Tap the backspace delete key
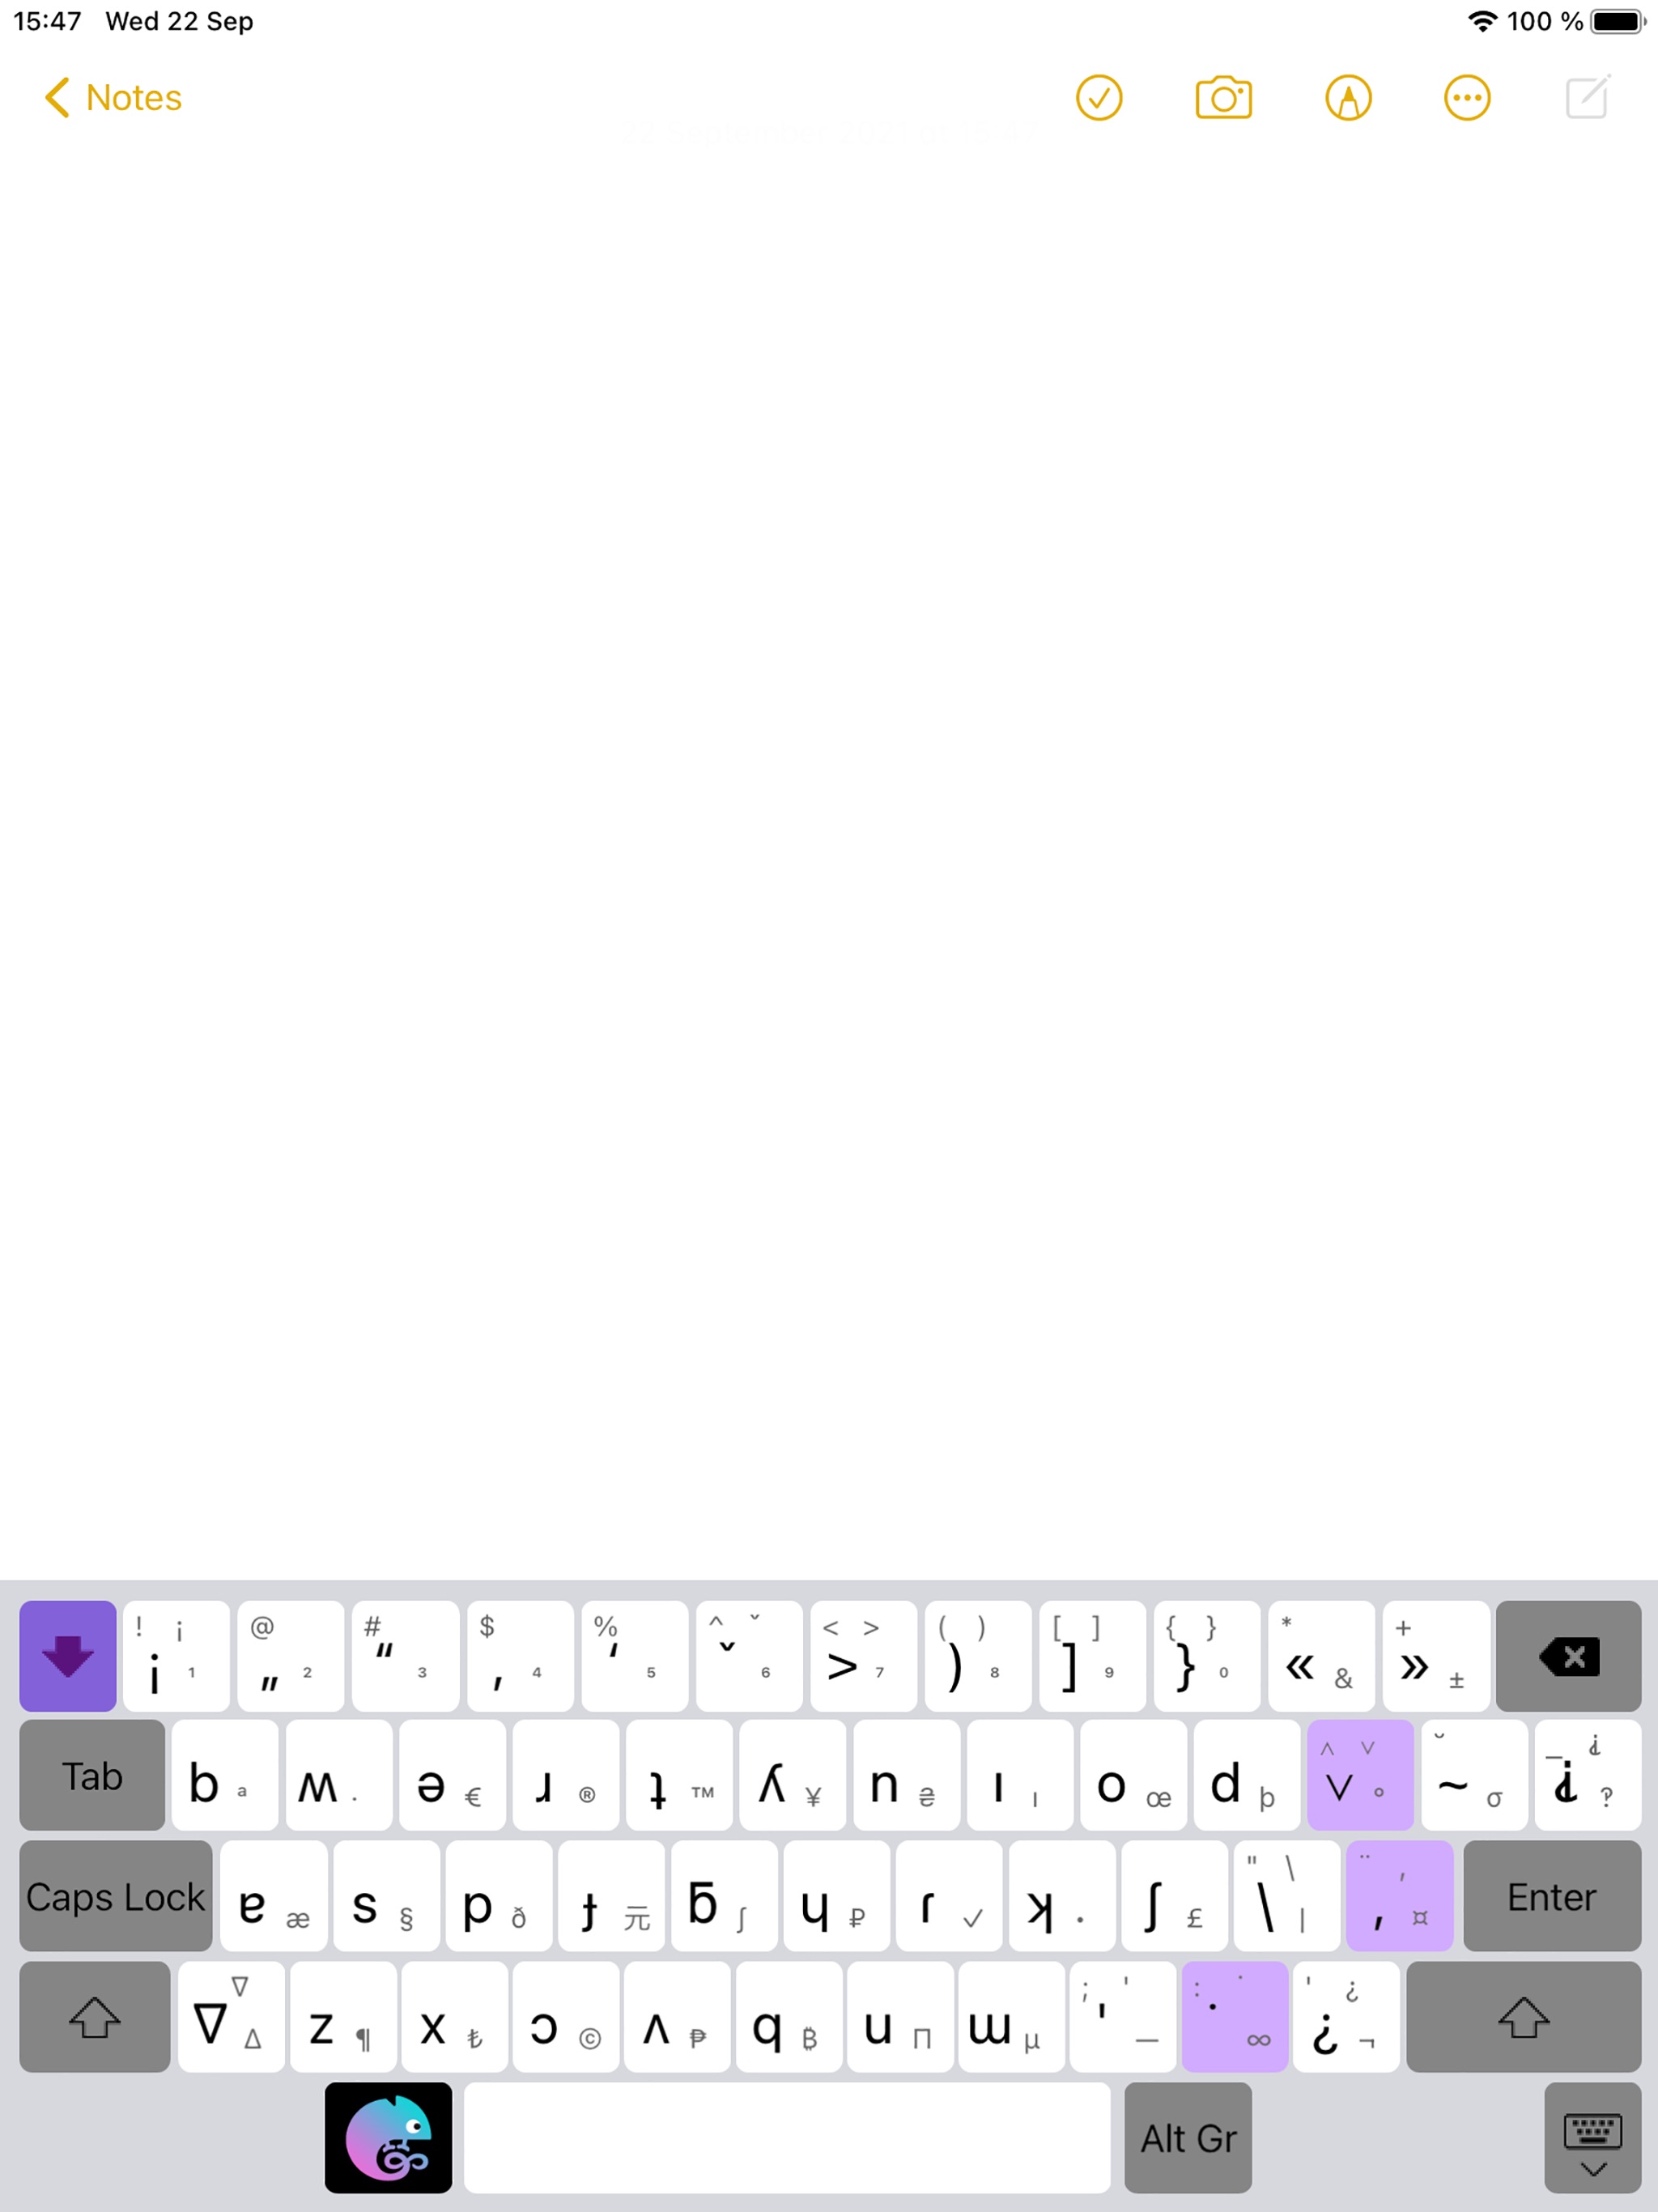 [x=1567, y=1657]
